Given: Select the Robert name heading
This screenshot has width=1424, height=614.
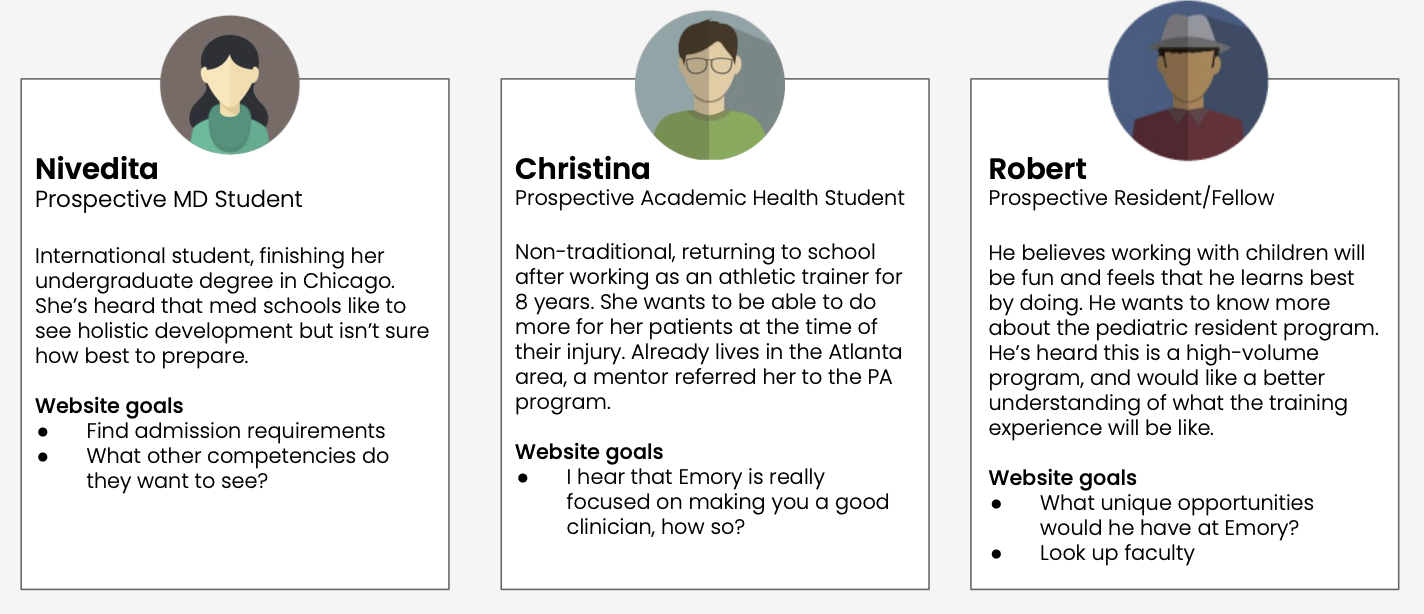Looking at the screenshot, I should coord(1037,168).
